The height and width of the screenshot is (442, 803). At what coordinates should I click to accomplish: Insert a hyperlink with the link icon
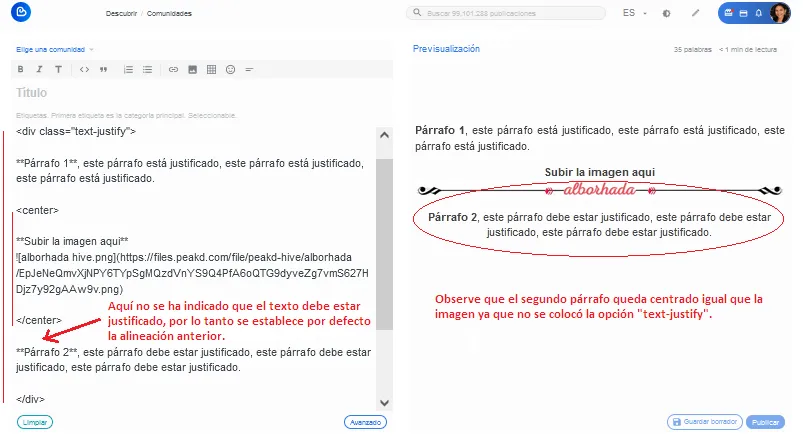point(174,70)
